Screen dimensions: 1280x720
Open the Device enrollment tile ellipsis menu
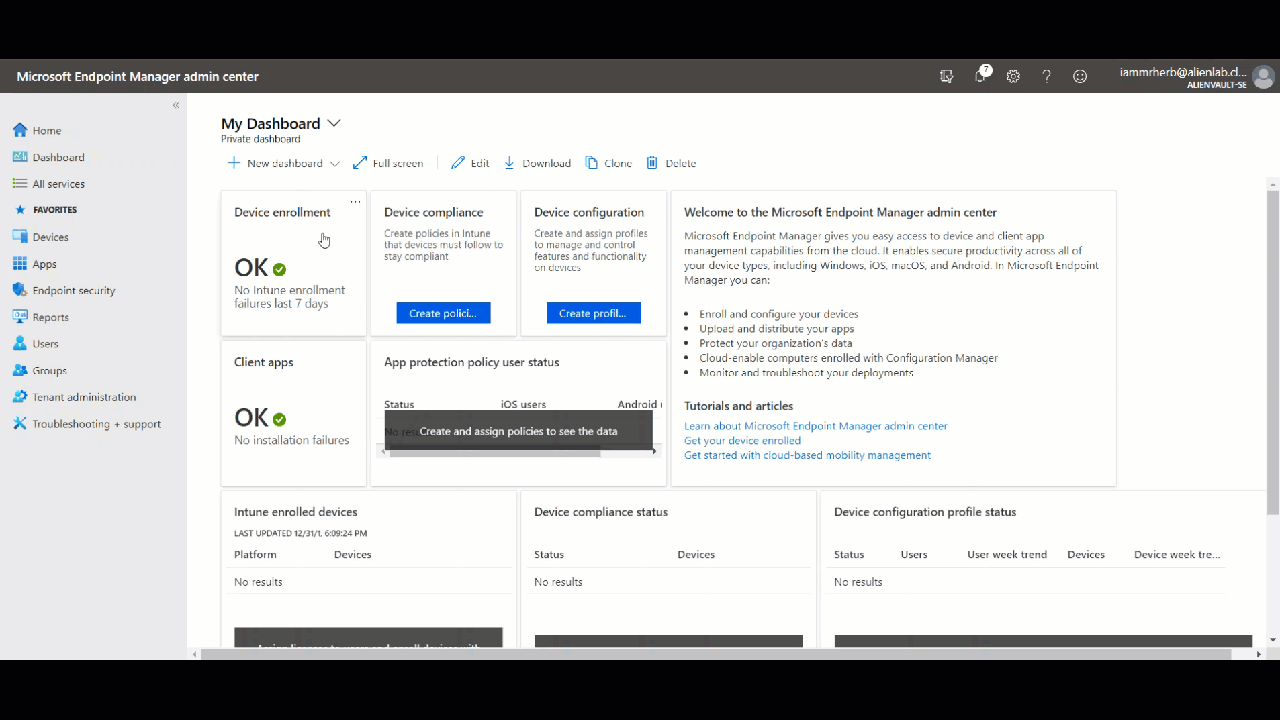(x=355, y=202)
